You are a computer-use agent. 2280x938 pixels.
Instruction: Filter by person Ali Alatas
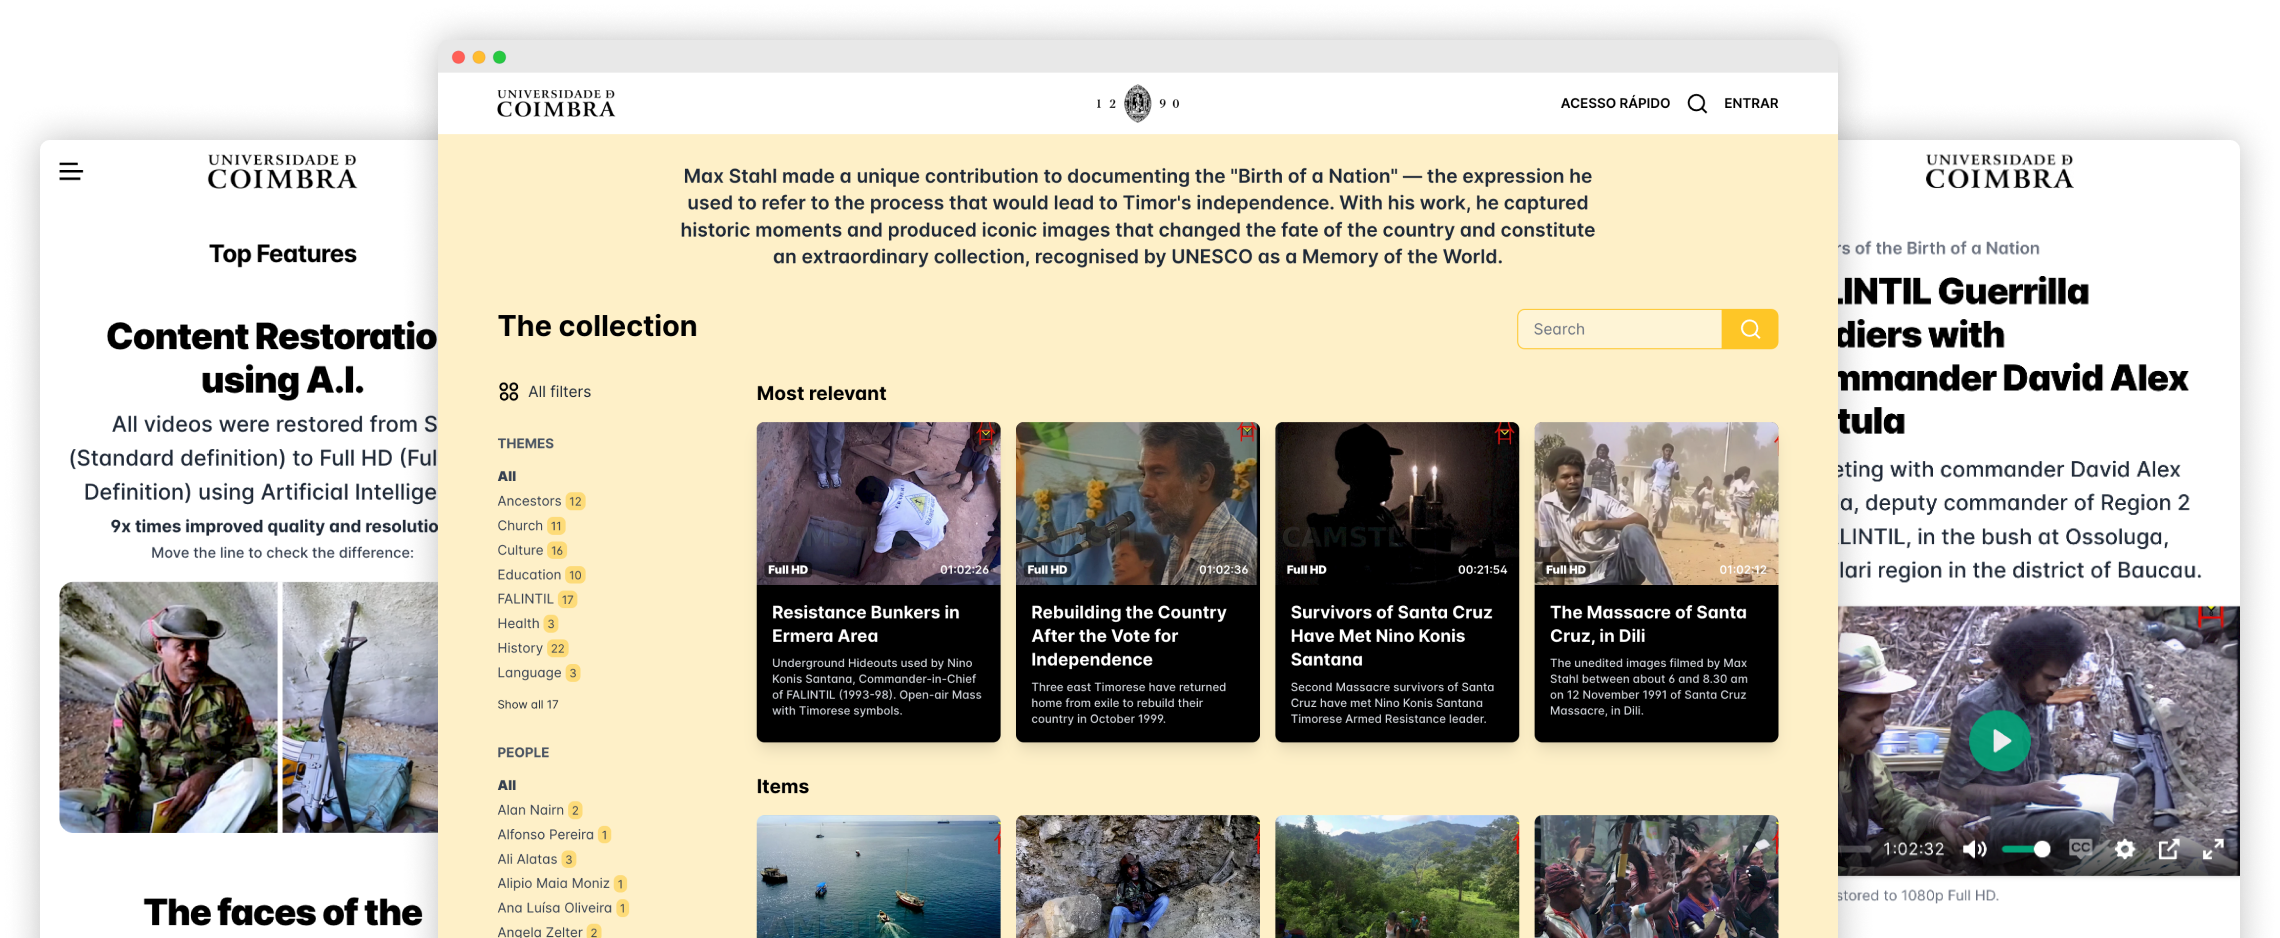(527, 859)
